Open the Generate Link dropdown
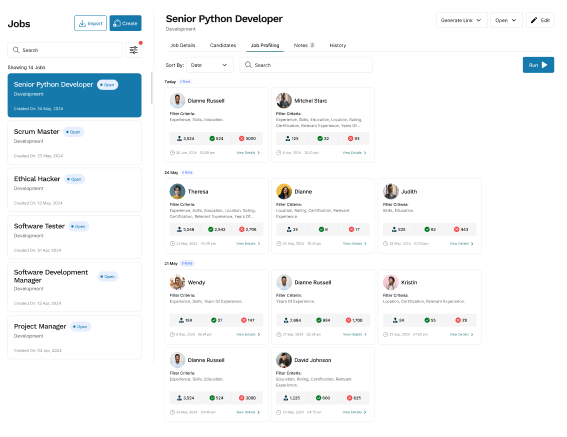The image size is (567, 437). (x=461, y=20)
